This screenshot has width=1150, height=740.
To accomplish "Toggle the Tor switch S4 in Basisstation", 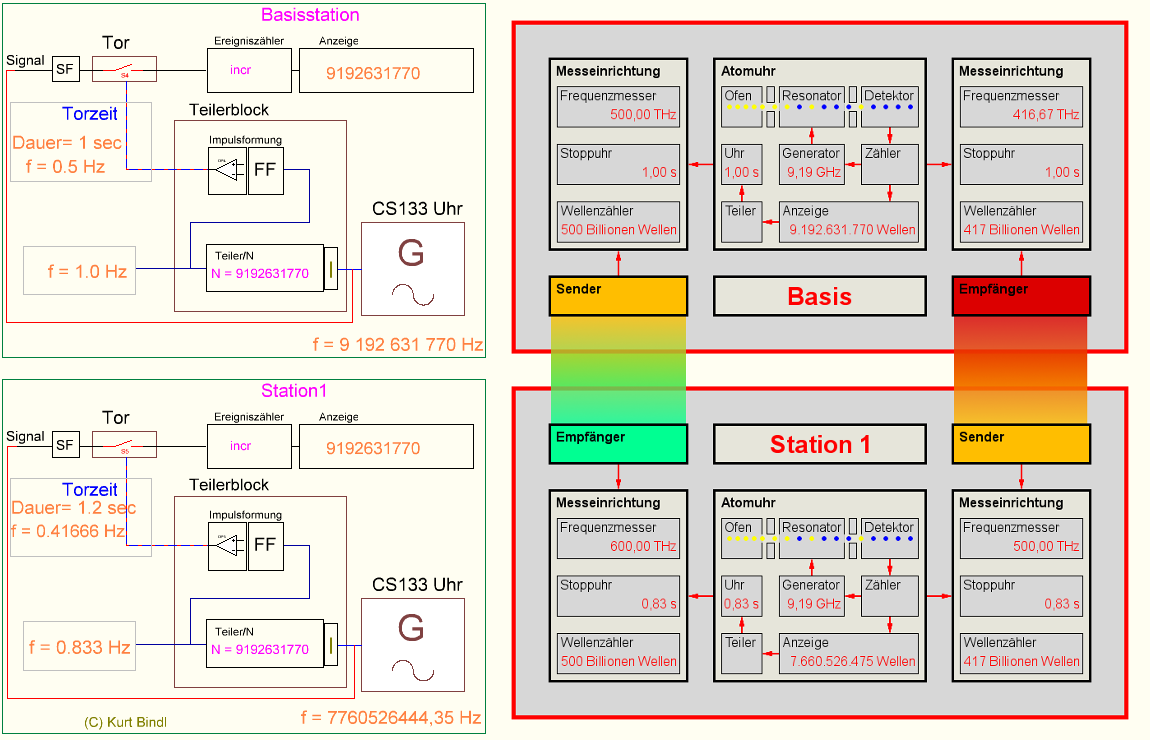I will pos(125,69).
